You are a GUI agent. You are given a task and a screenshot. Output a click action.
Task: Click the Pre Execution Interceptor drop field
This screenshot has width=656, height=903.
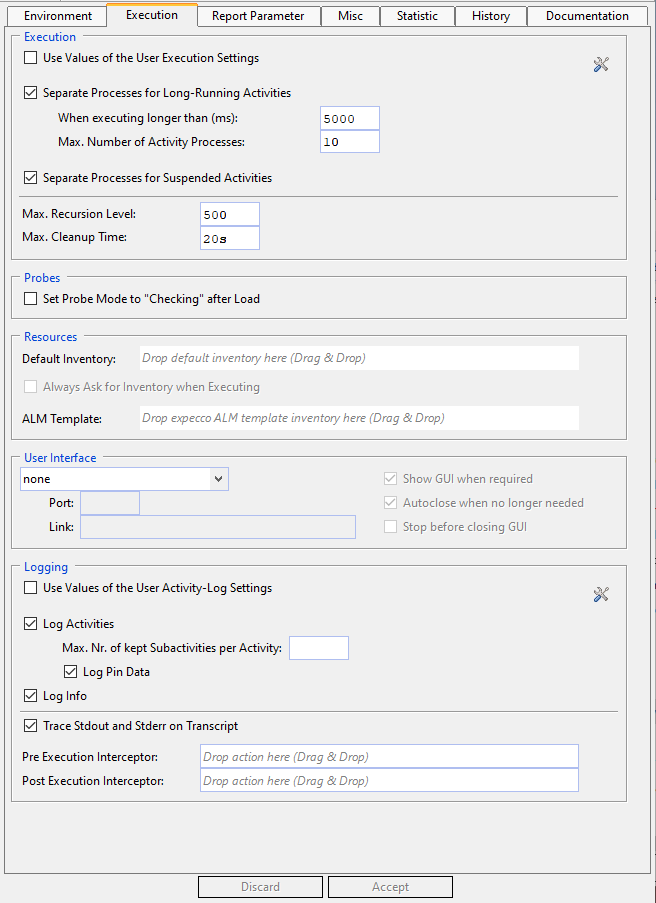pos(389,757)
